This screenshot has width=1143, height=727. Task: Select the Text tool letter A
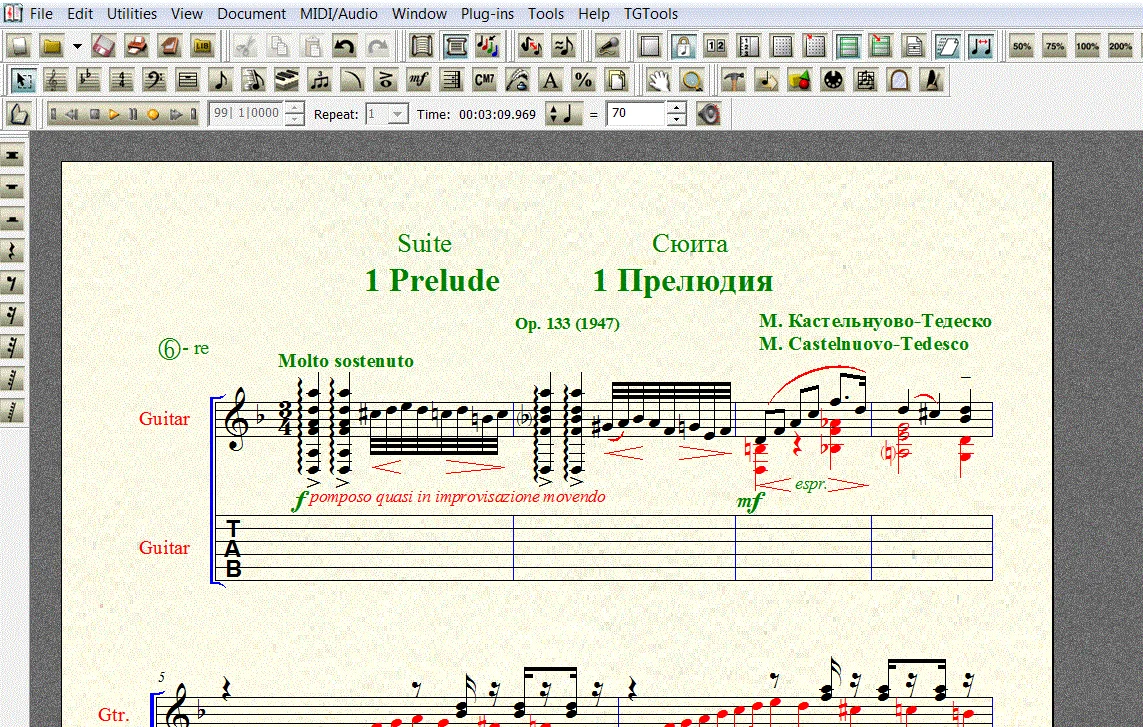[550, 79]
